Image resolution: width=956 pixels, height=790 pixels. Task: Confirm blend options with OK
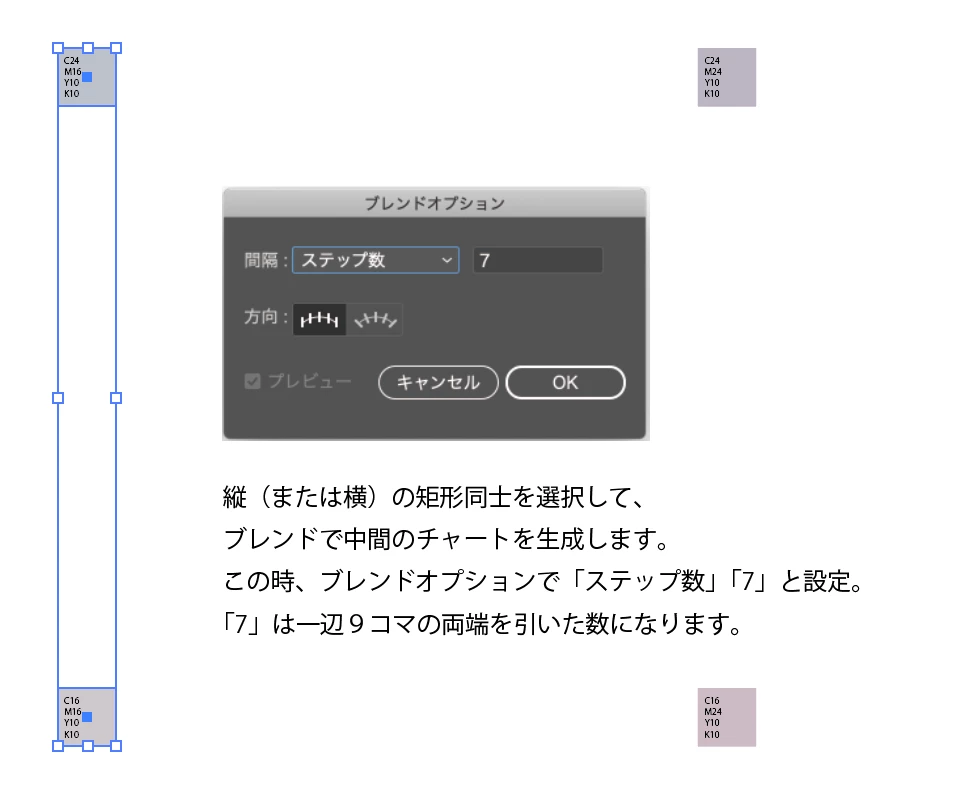tap(565, 383)
